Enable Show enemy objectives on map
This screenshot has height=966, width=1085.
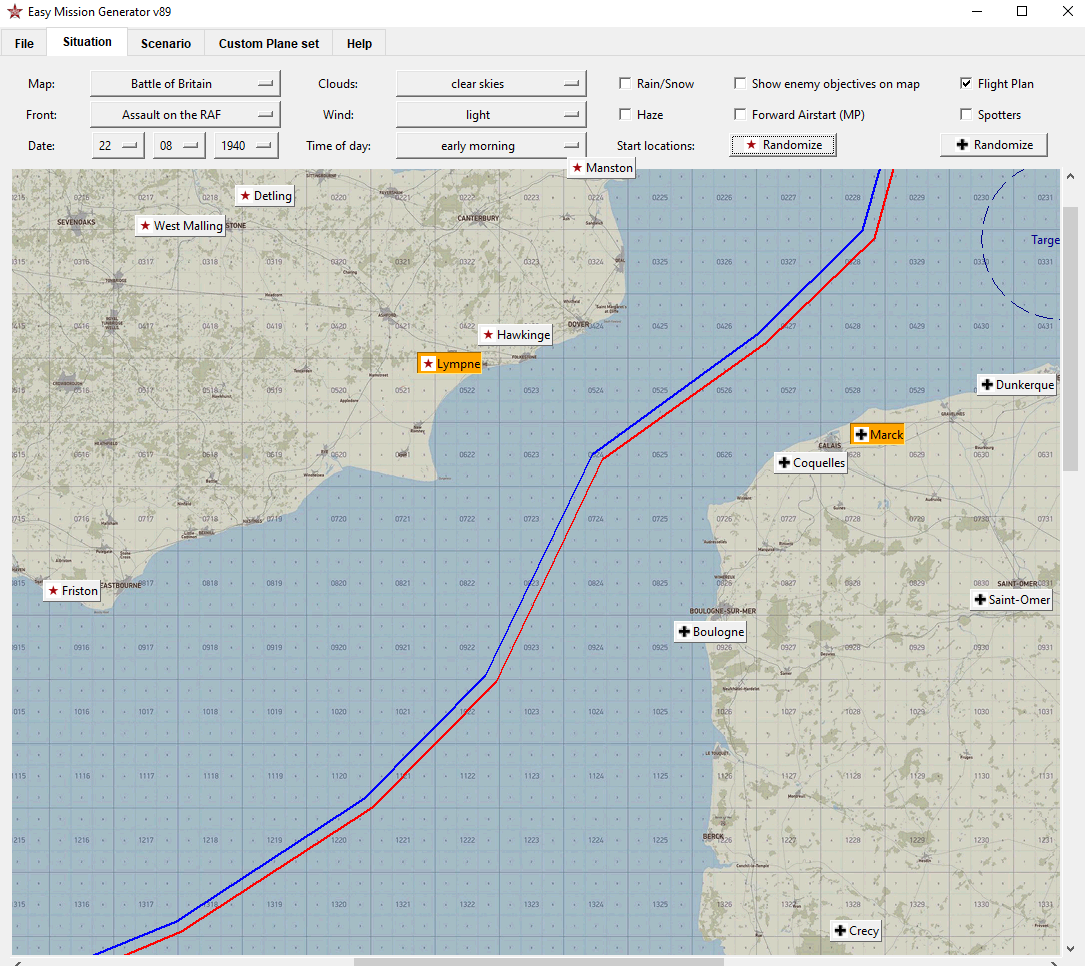point(740,83)
